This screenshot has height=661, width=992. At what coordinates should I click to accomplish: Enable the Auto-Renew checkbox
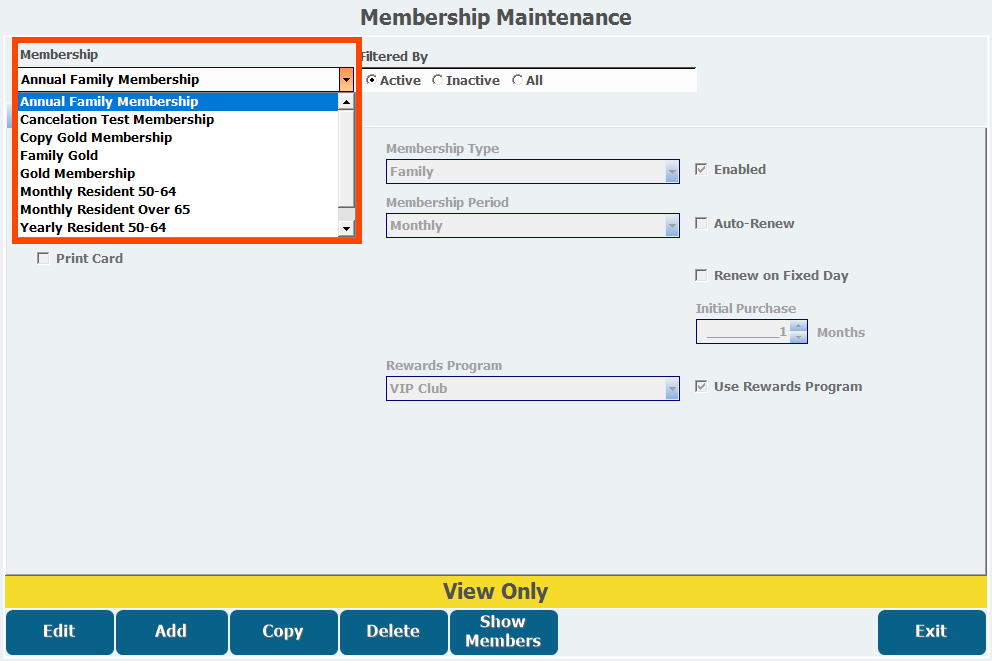click(x=701, y=223)
